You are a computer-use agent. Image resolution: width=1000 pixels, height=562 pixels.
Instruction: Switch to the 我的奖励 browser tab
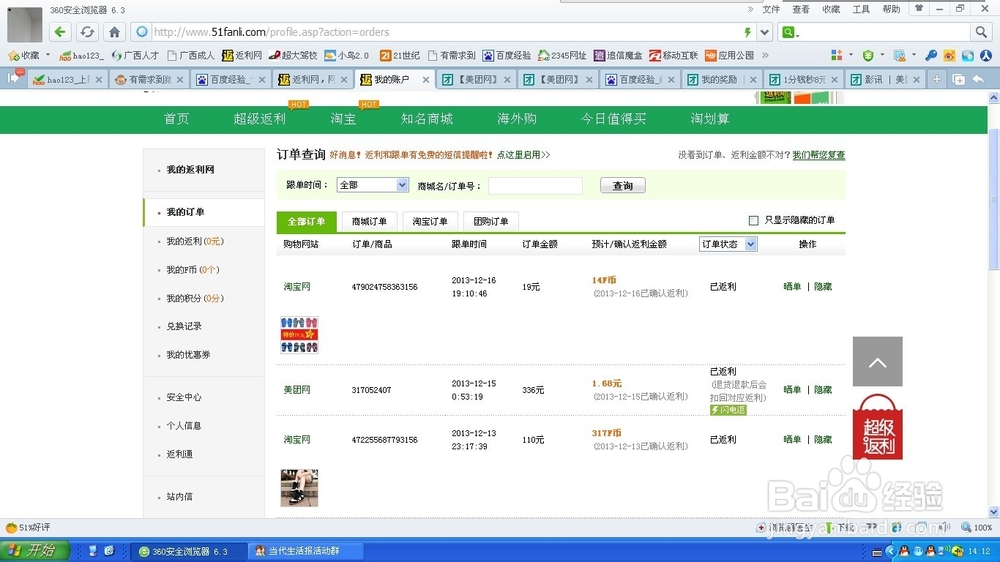(722, 80)
